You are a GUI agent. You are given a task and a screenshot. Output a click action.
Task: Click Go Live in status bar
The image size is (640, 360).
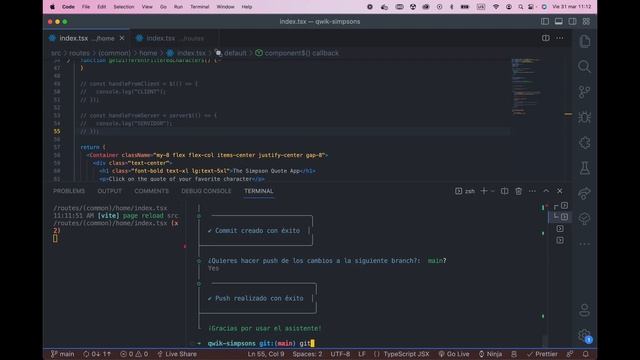(454, 354)
